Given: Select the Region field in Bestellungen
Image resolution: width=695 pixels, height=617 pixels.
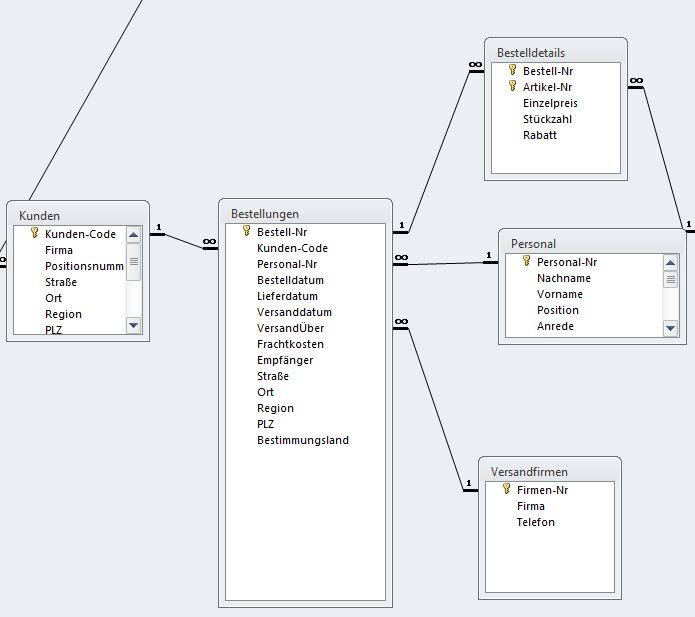Looking at the screenshot, I should point(275,408).
